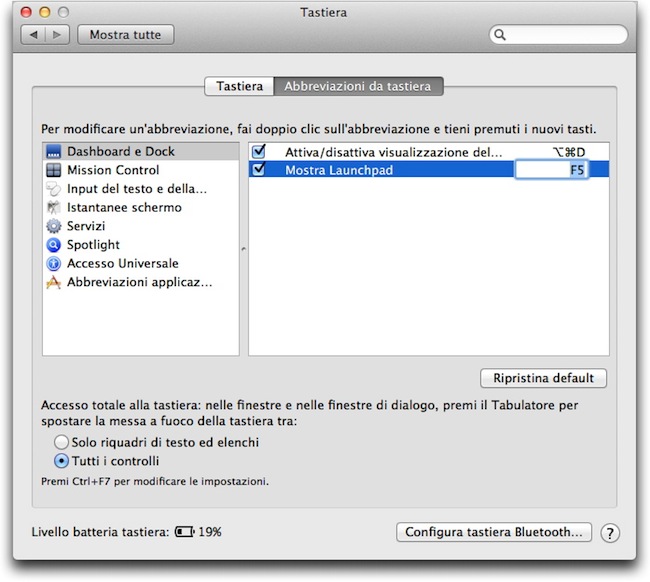The width and height of the screenshot is (650, 582).
Task: Open Configura tastiera Bluetooth settings
Action: click(x=494, y=532)
